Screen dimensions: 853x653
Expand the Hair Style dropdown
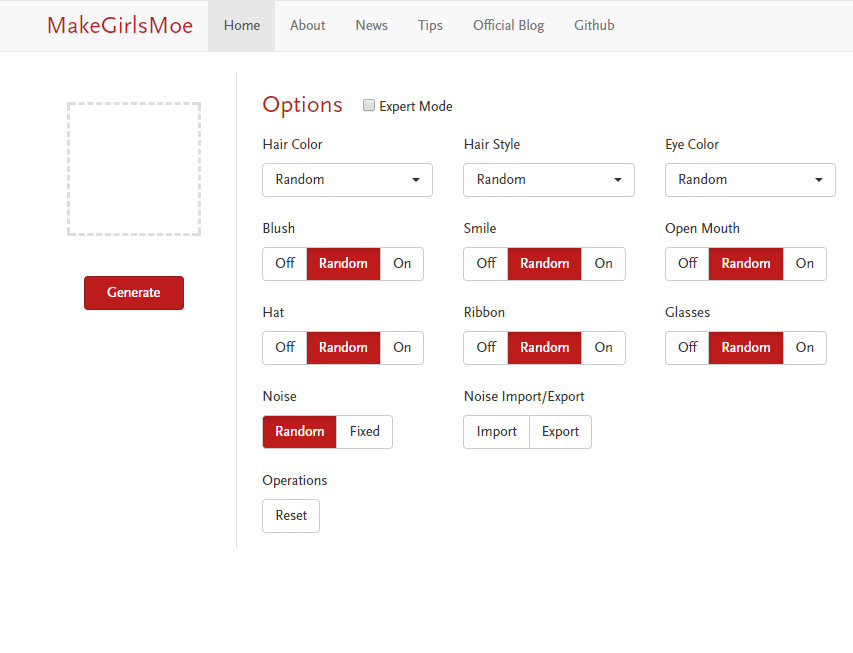(548, 180)
